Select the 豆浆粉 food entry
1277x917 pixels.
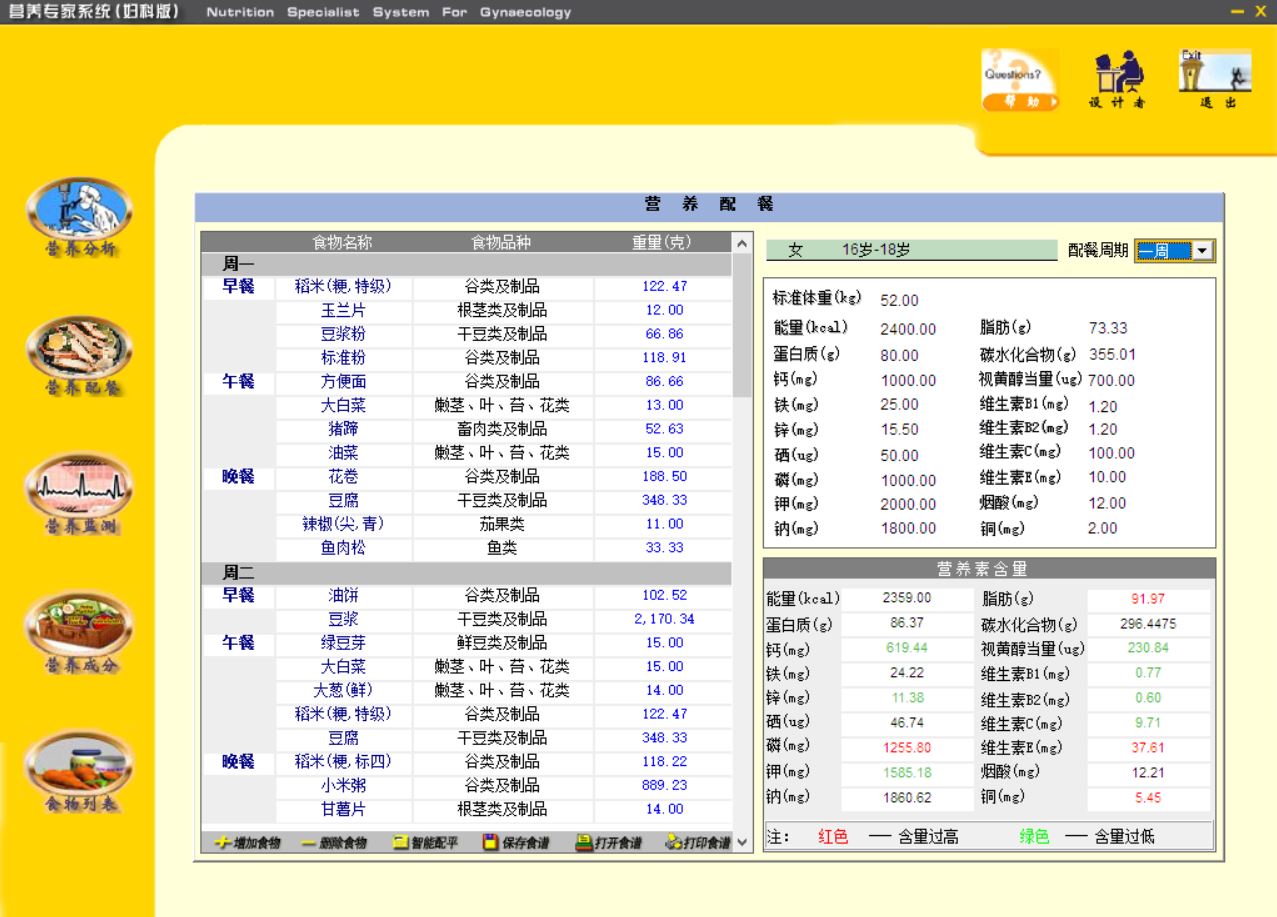point(343,334)
